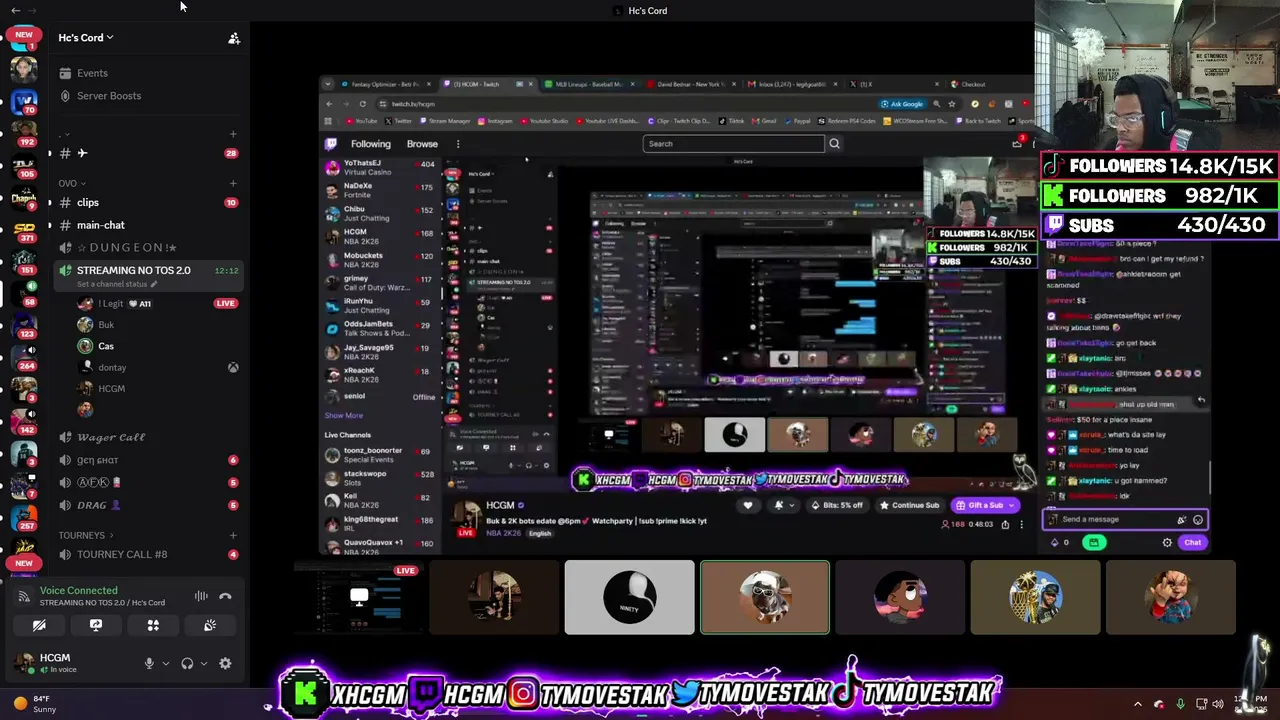Image resolution: width=1280 pixels, height=720 pixels.
Task: Open the clips text channel
Action: 88,203
